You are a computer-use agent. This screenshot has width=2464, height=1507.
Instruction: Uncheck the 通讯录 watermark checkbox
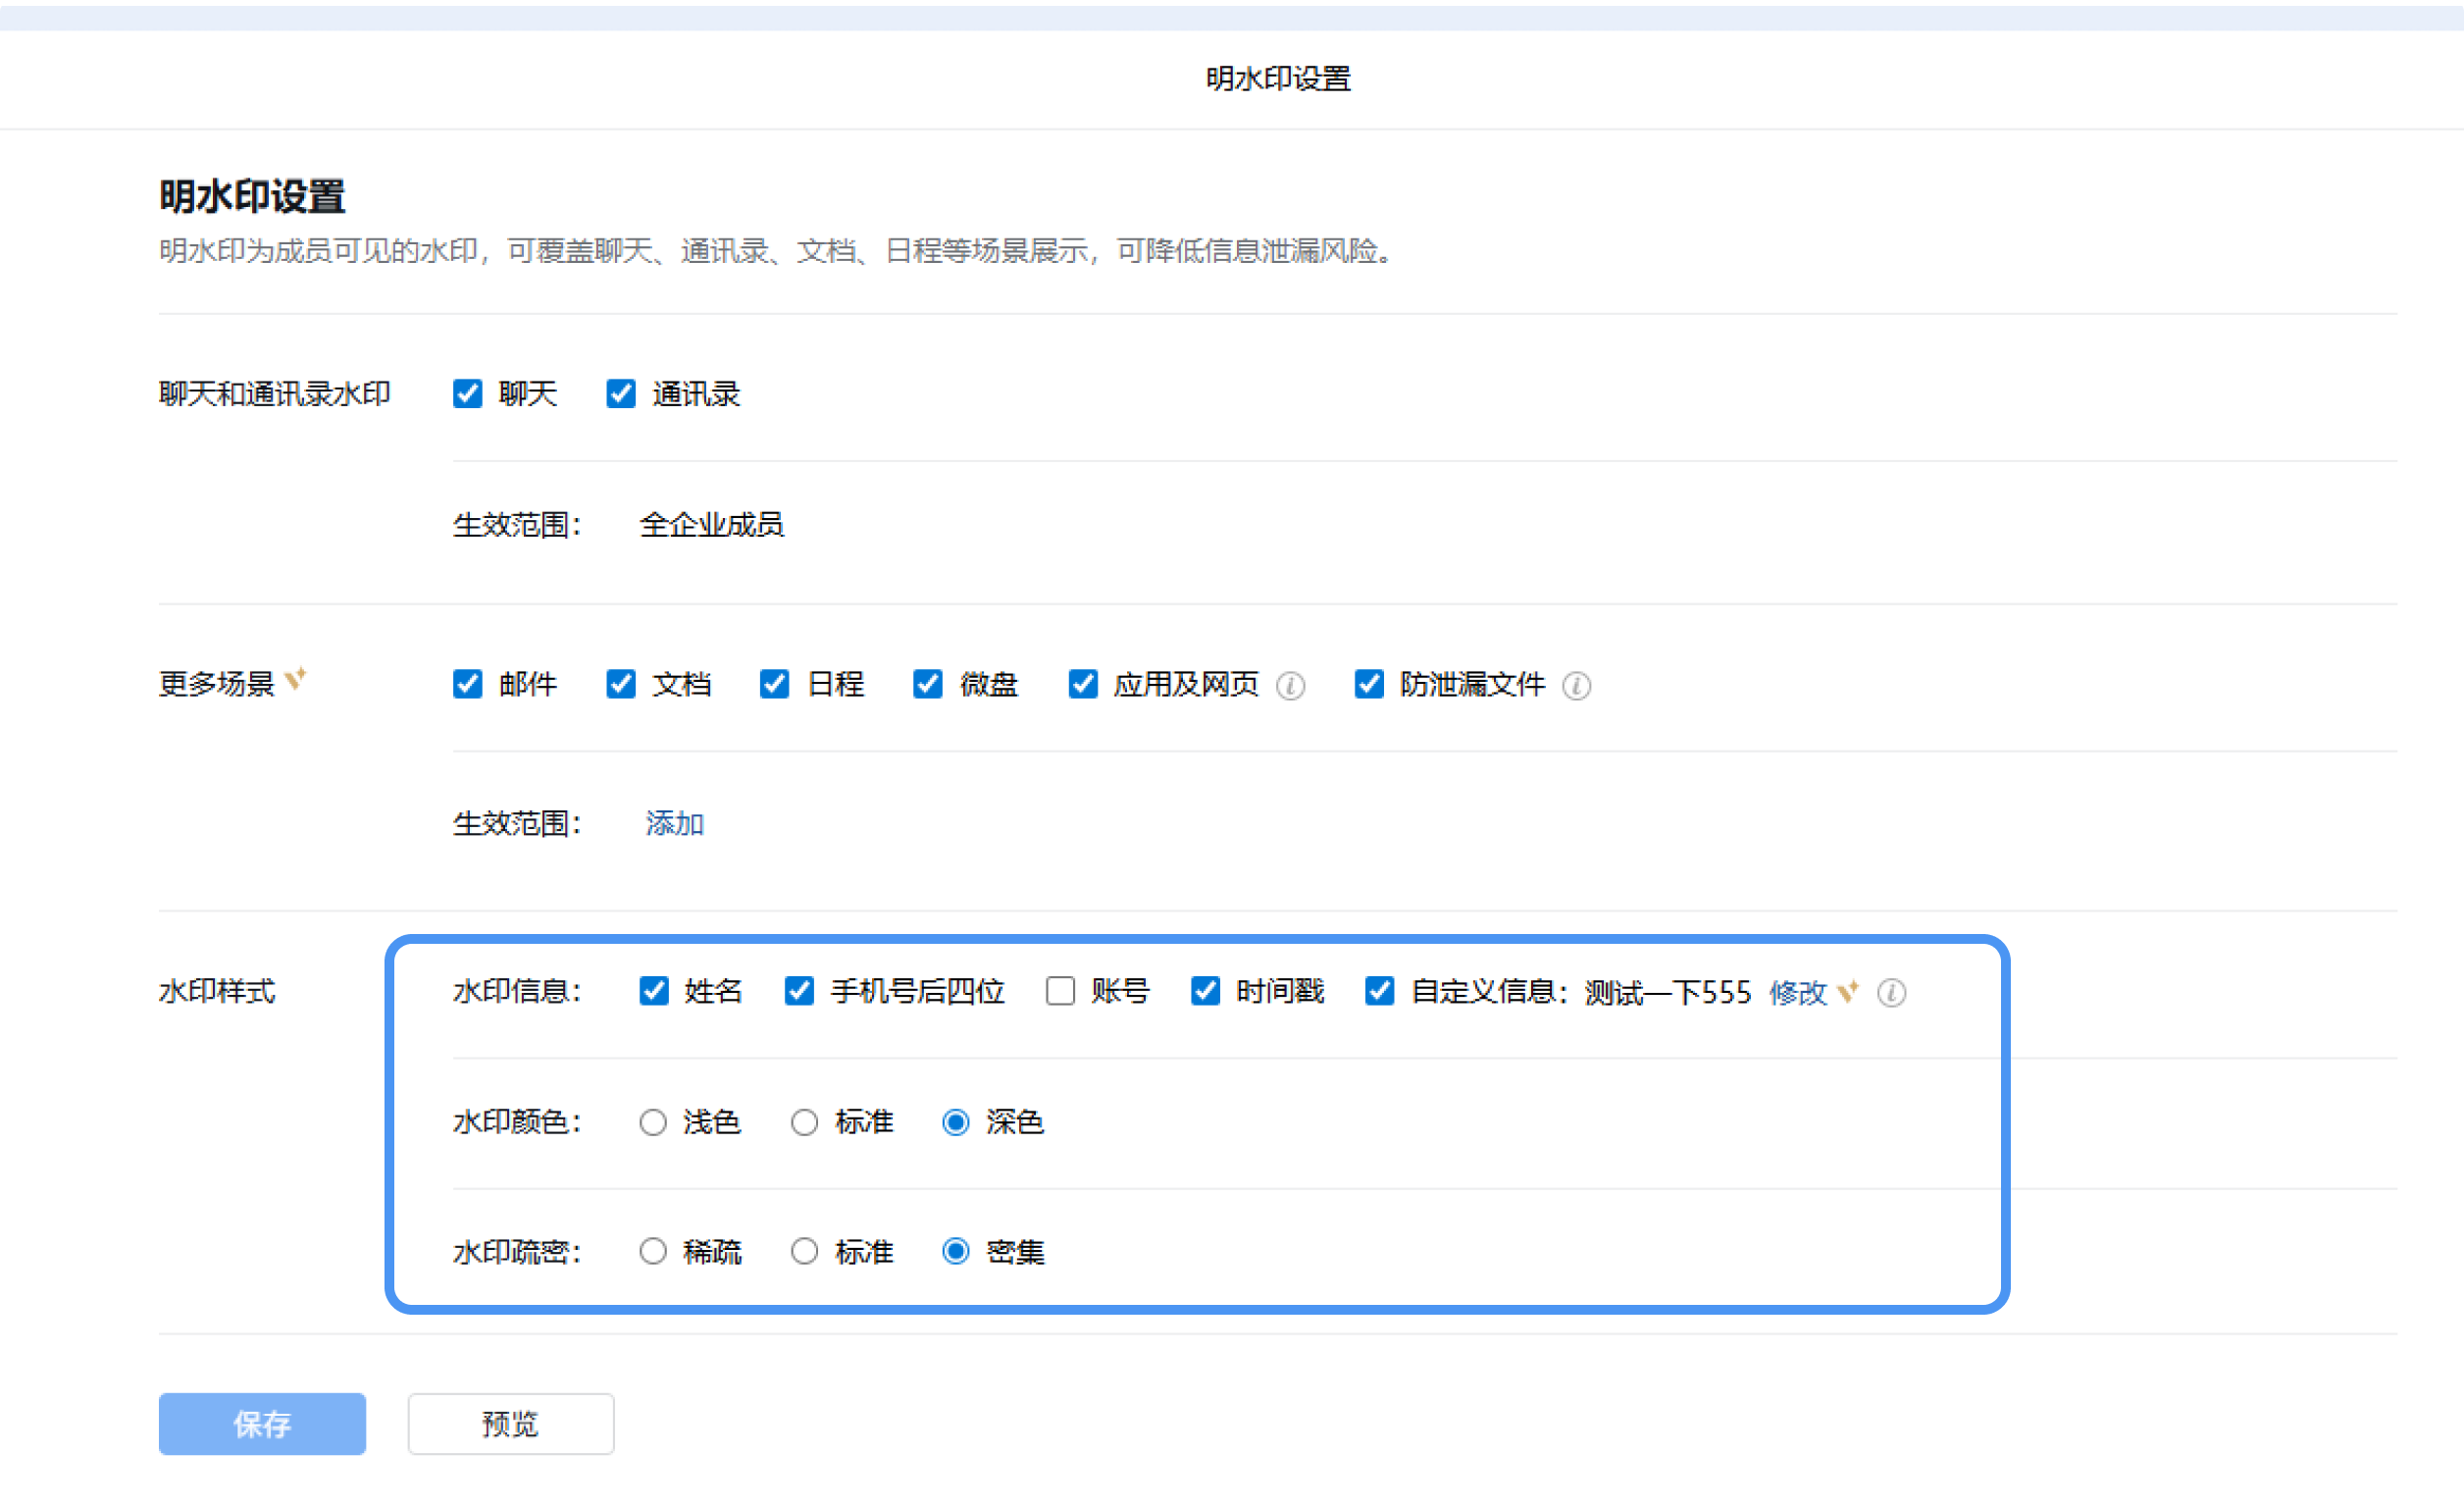(621, 394)
